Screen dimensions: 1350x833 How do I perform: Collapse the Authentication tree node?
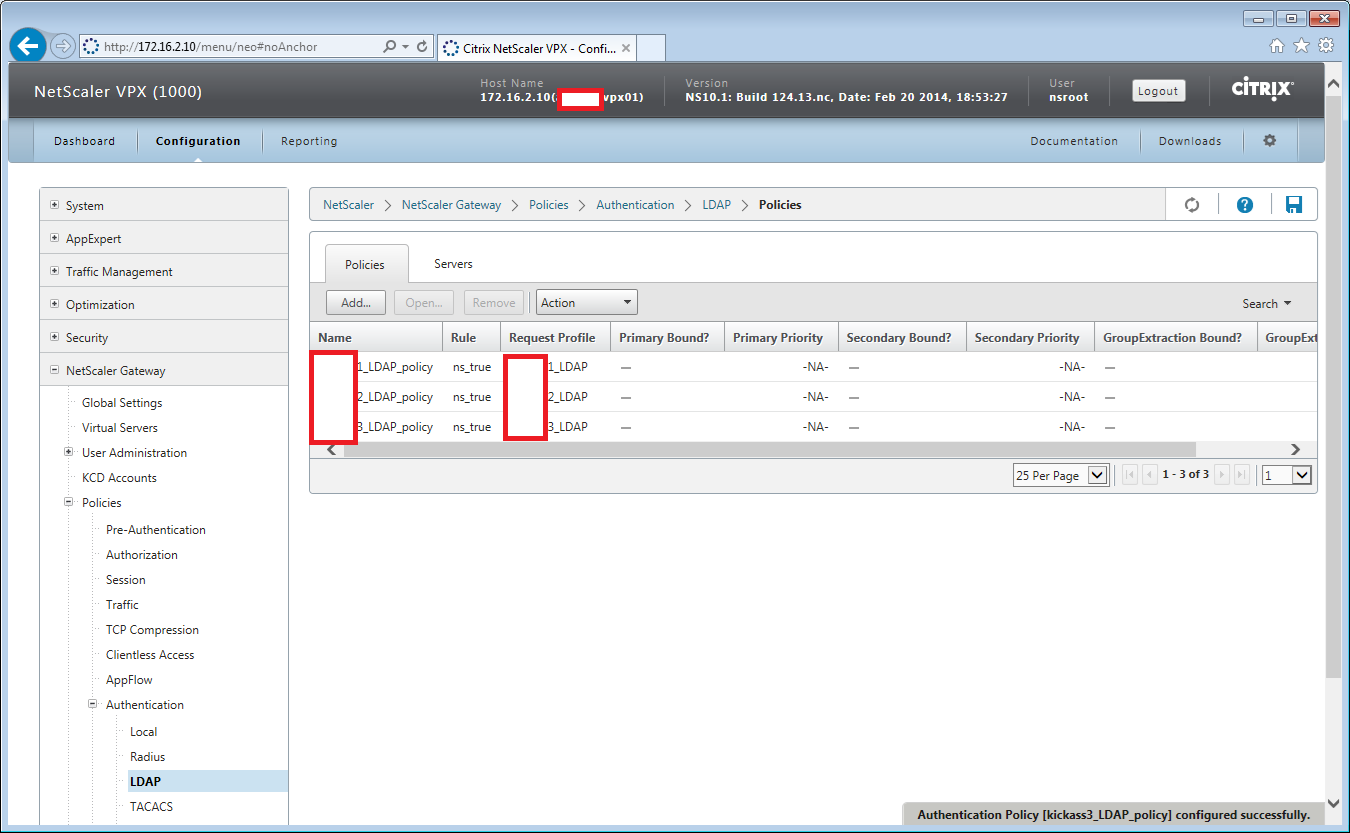point(93,704)
